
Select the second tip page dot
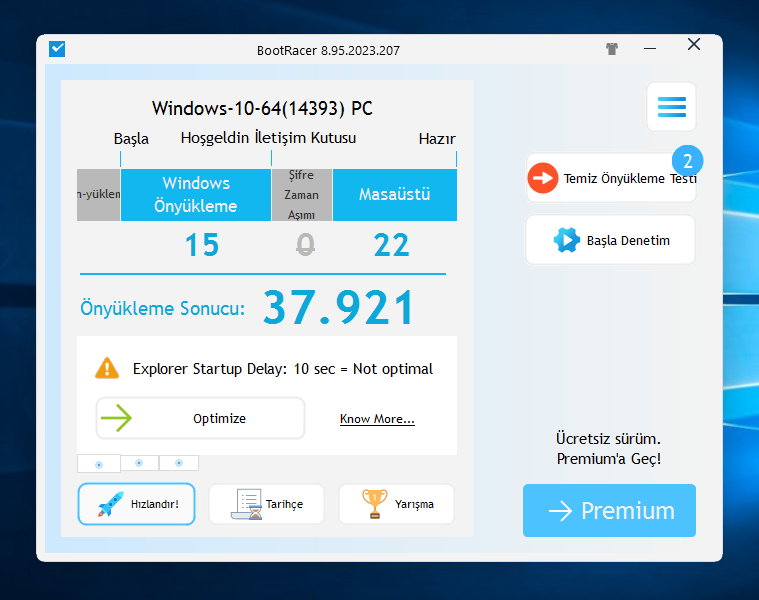click(x=139, y=463)
